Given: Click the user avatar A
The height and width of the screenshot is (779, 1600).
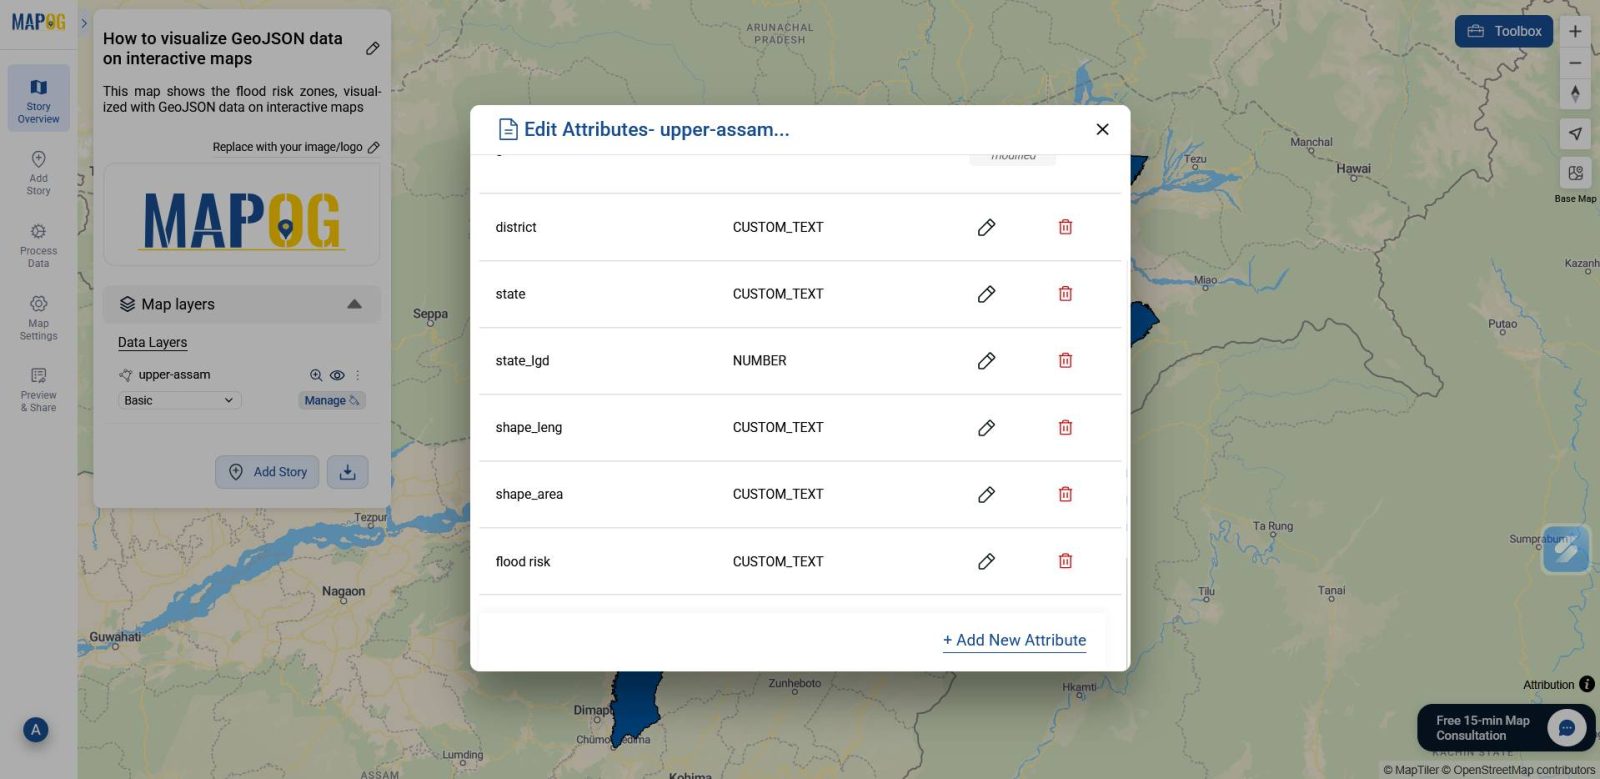Looking at the screenshot, I should click(x=36, y=730).
